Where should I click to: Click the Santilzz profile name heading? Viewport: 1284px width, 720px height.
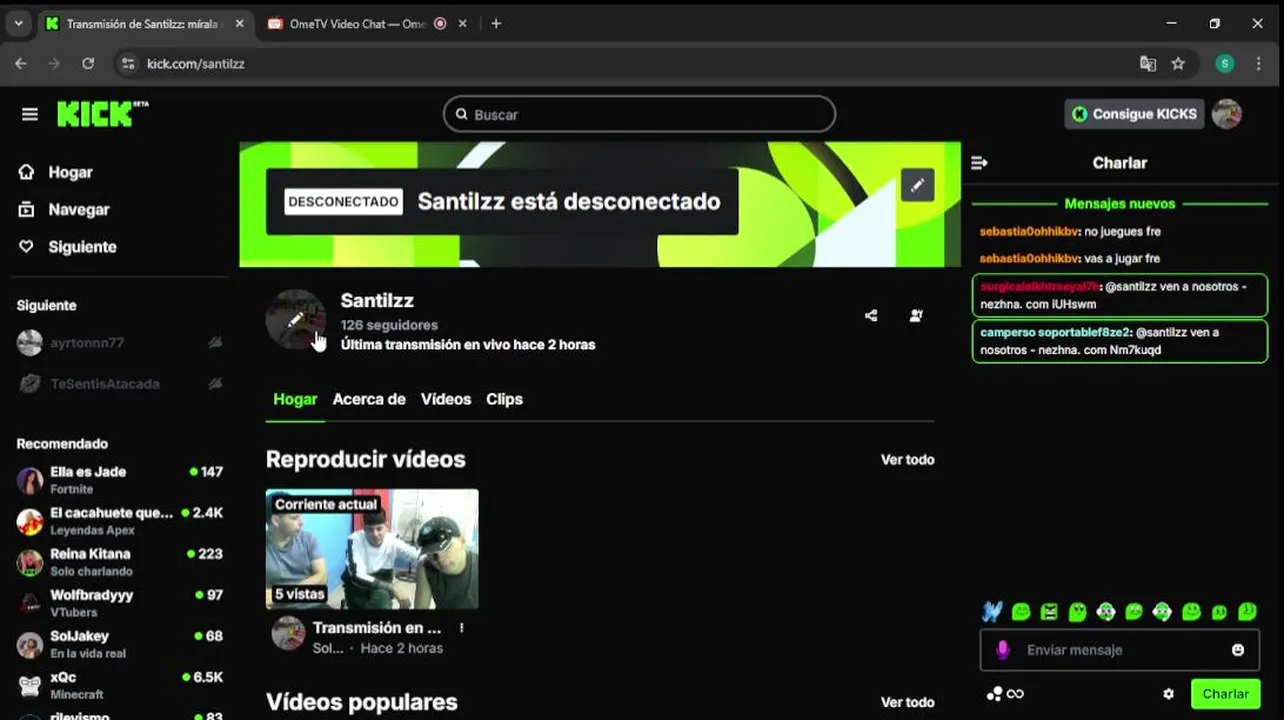[x=377, y=300]
